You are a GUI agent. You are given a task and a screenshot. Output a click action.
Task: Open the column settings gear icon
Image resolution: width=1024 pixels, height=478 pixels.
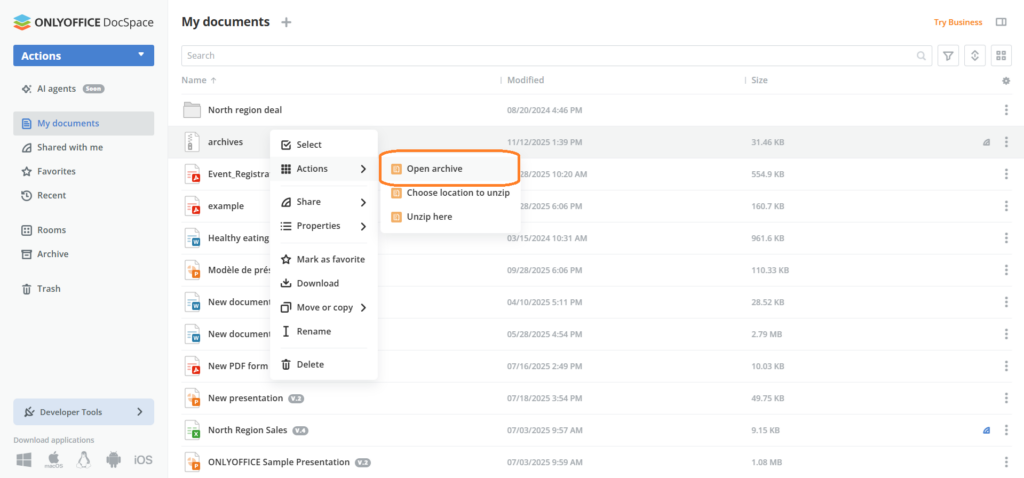click(1006, 80)
